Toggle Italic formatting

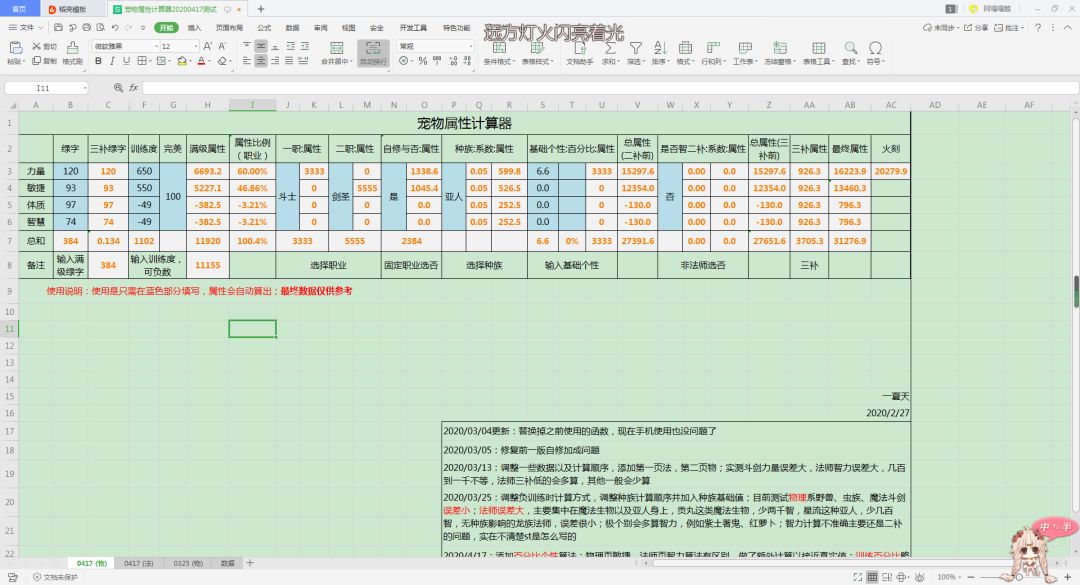point(112,61)
